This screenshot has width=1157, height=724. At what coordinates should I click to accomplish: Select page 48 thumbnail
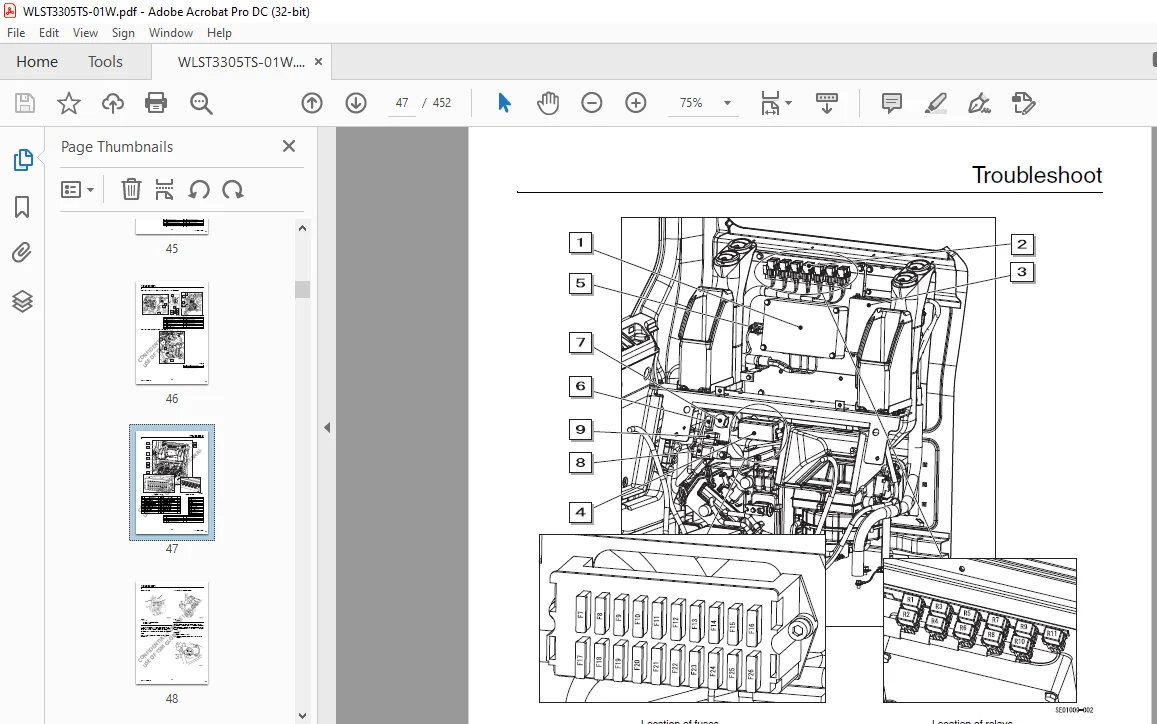coord(172,633)
